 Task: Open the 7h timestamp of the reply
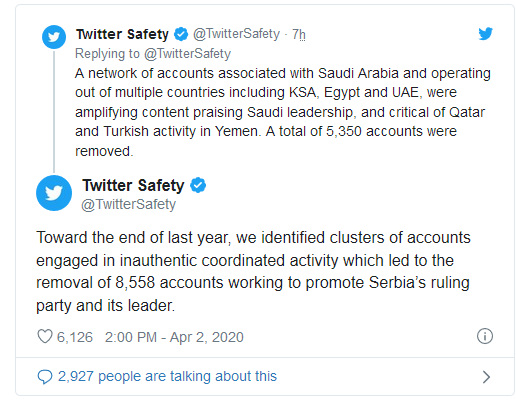tap(299, 34)
